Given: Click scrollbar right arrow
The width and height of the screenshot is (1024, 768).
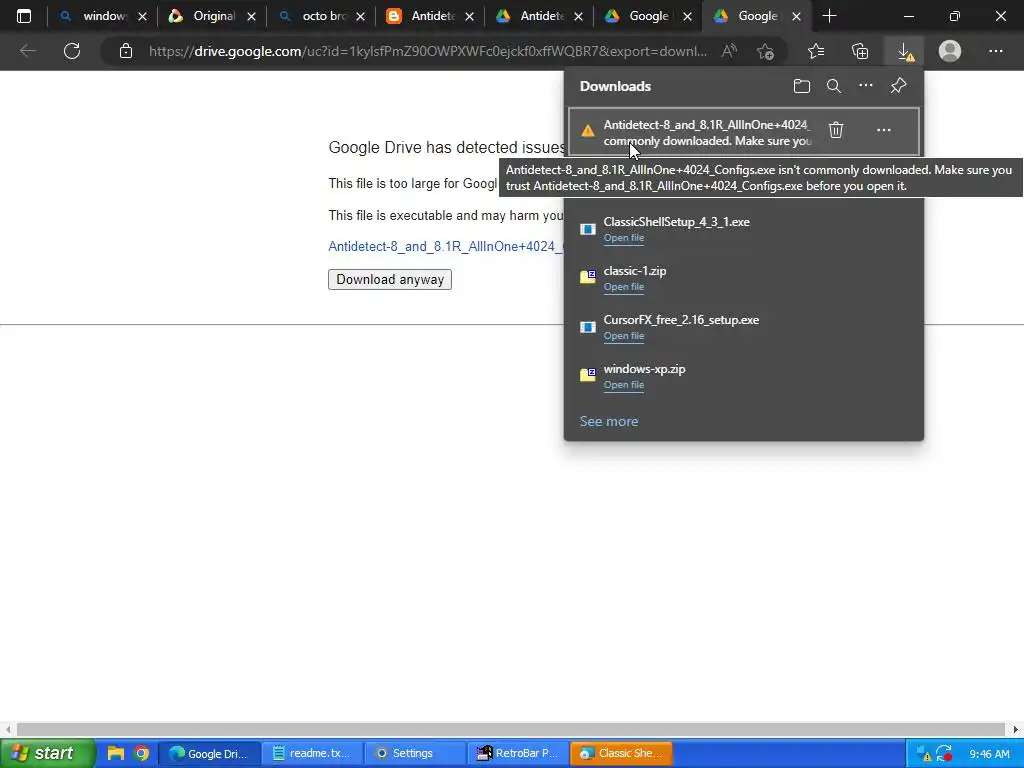Looking at the screenshot, I should pyautogui.click(x=1016, y=729).
